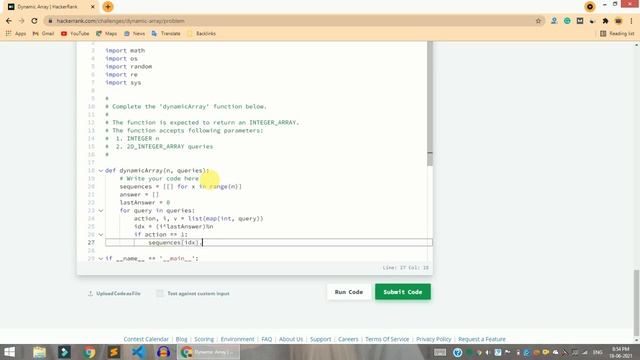Open the Apps bookmark shortcut
Image resolution: width=640 pixels, height=360 pixels.
click(16, 33)
